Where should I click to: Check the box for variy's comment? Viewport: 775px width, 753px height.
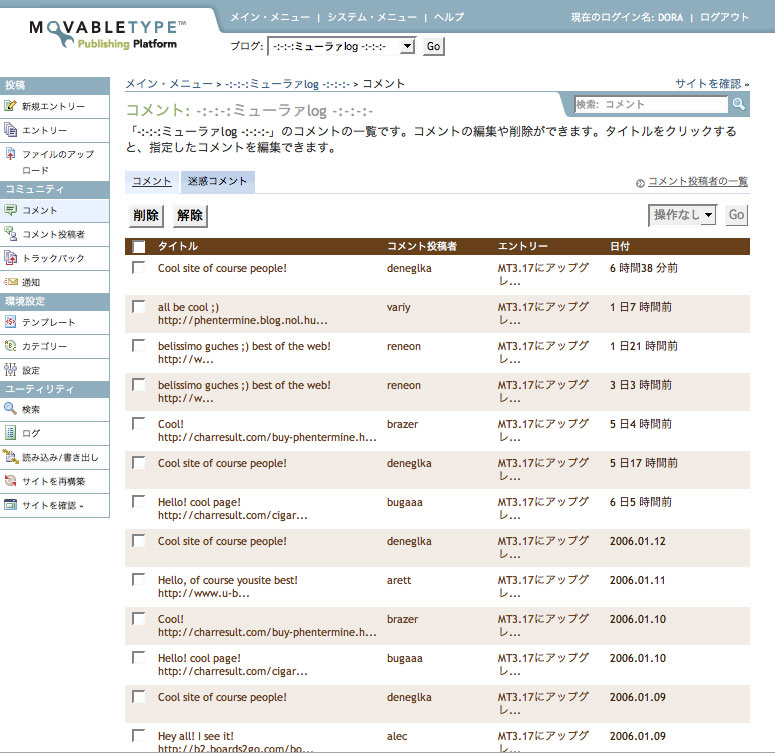click(x=139, y=307)
